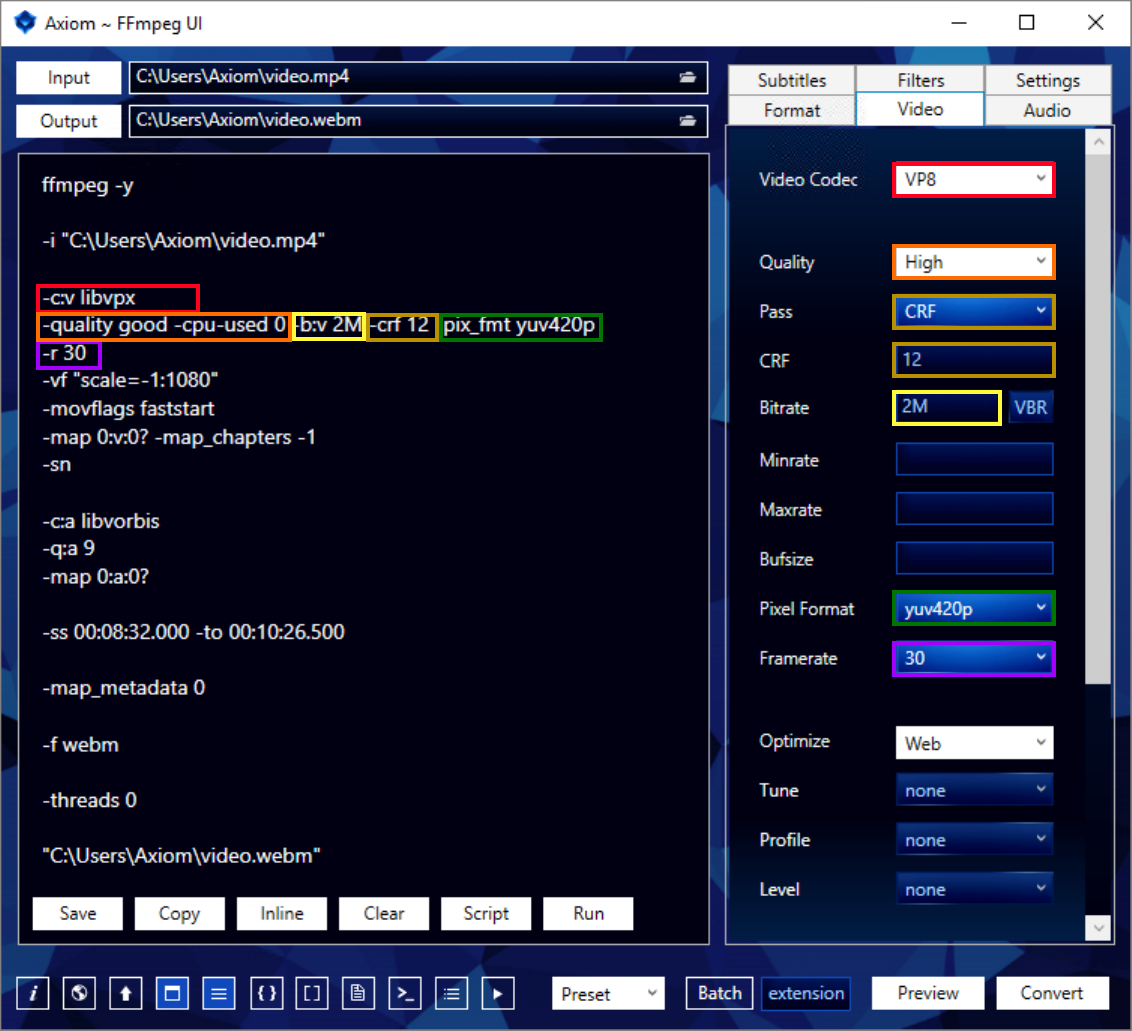Click the Preview button

pyautogui.click(x=928, y=993)
